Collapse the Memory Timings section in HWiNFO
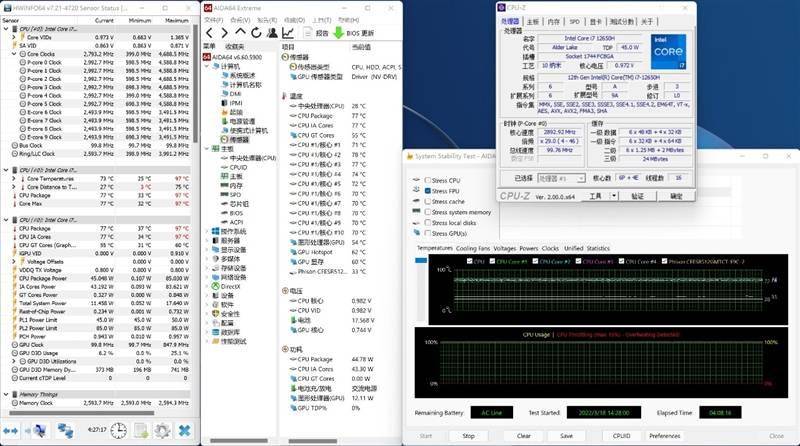800x446 pixels. pos(6,394)
